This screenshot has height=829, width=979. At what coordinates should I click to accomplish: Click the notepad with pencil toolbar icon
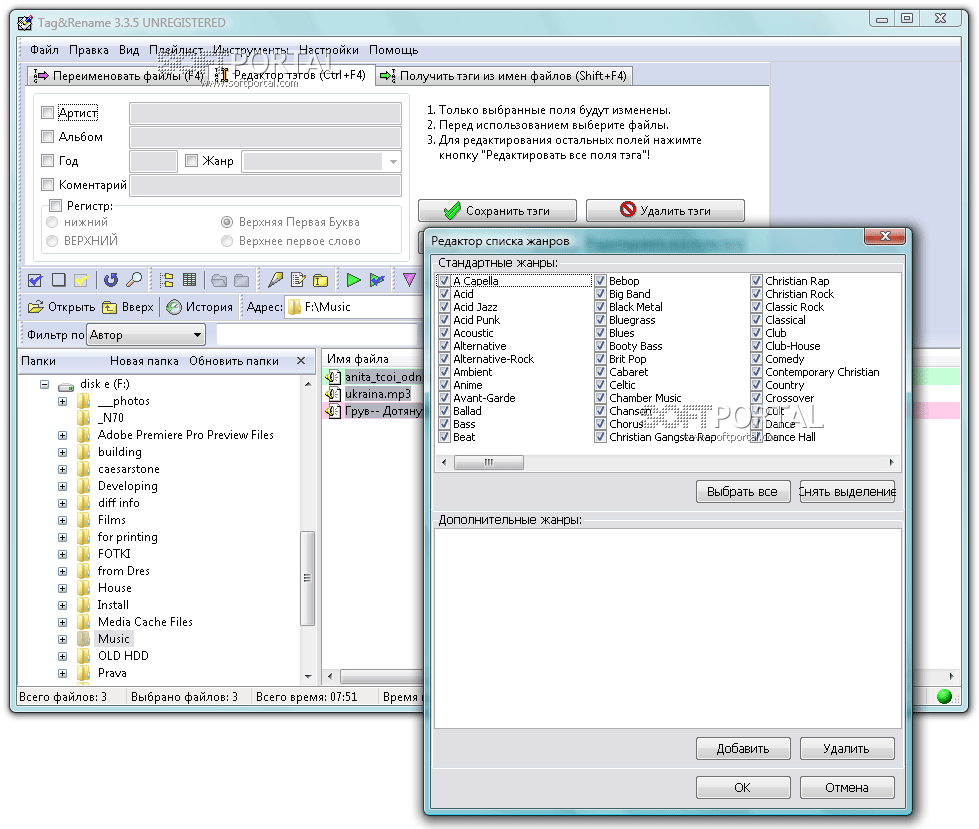tap(298, 280)
